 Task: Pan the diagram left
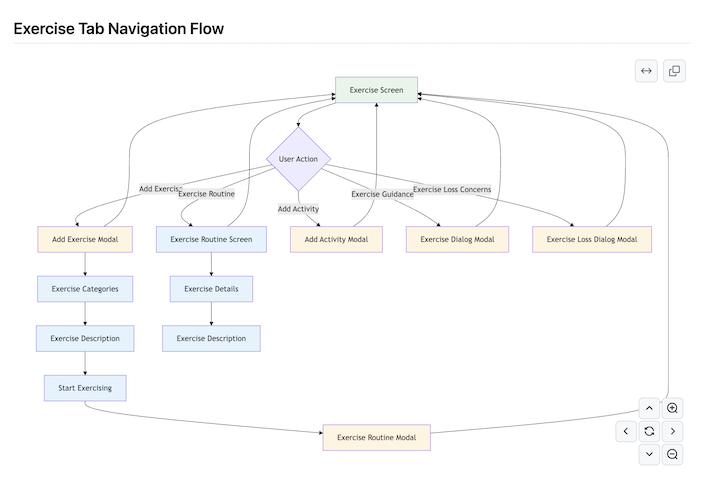tap(626, 431)
